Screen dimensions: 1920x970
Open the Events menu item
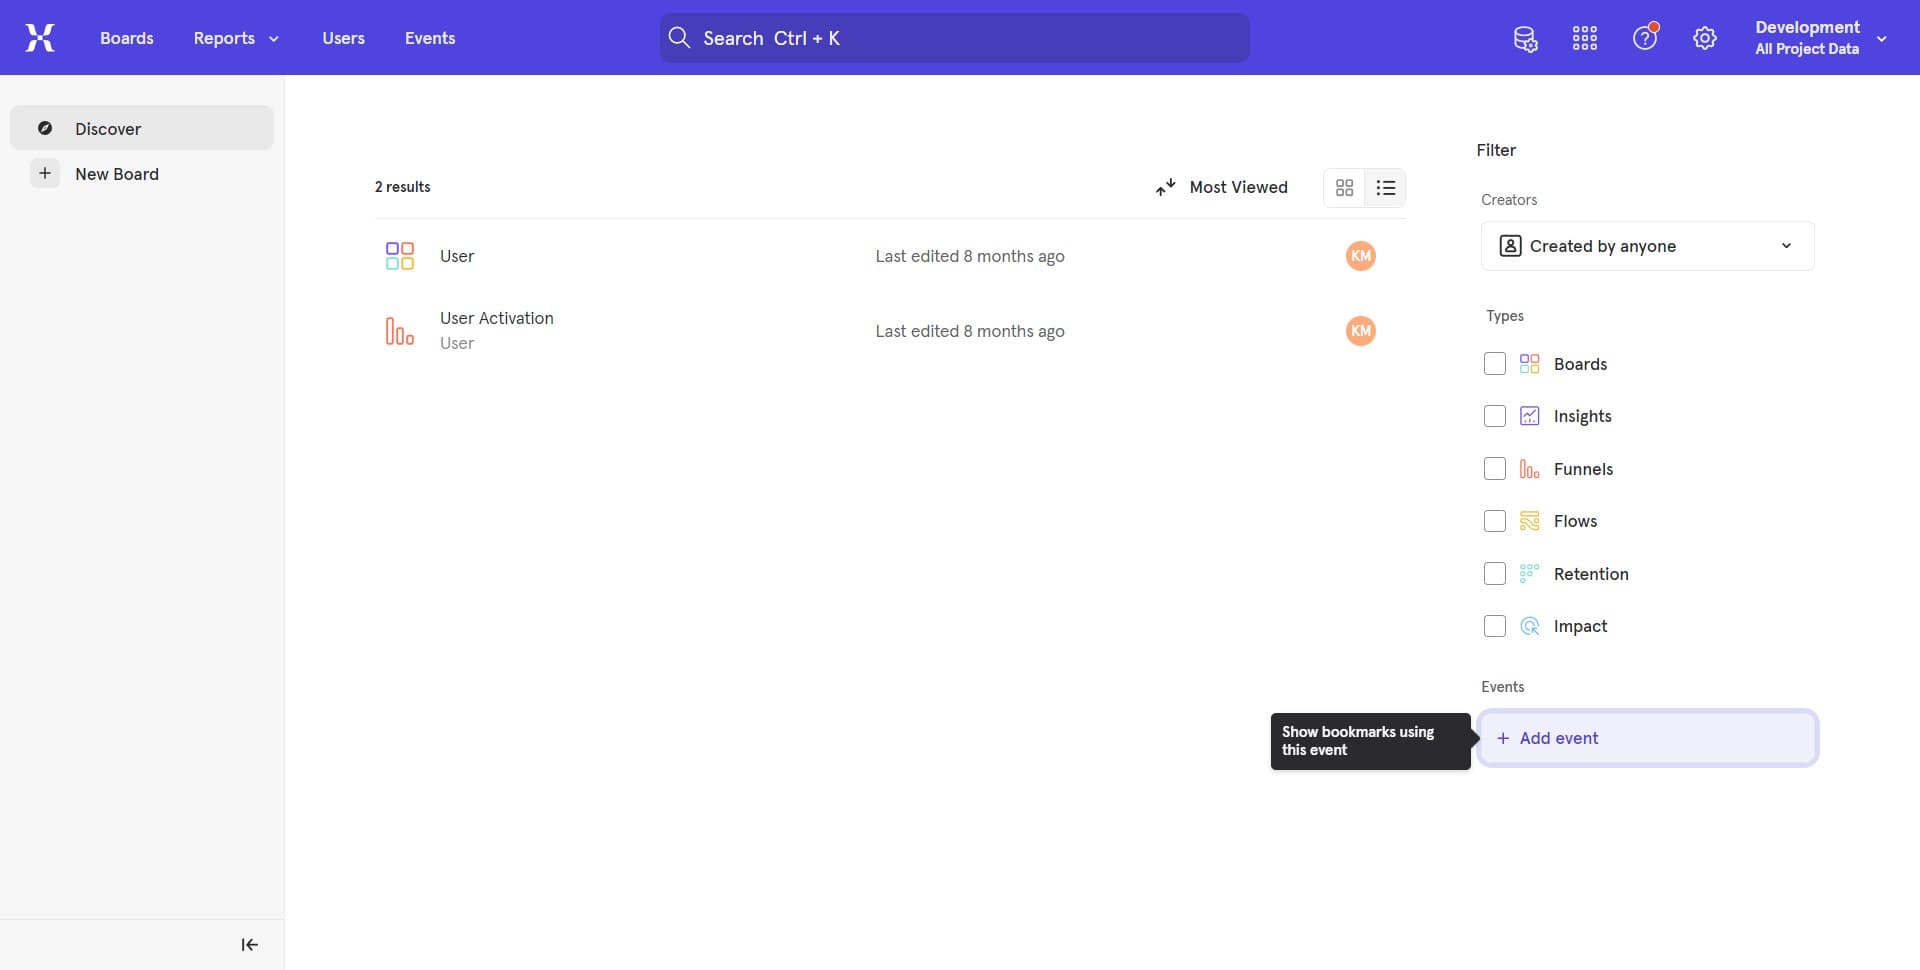[430, 37]
